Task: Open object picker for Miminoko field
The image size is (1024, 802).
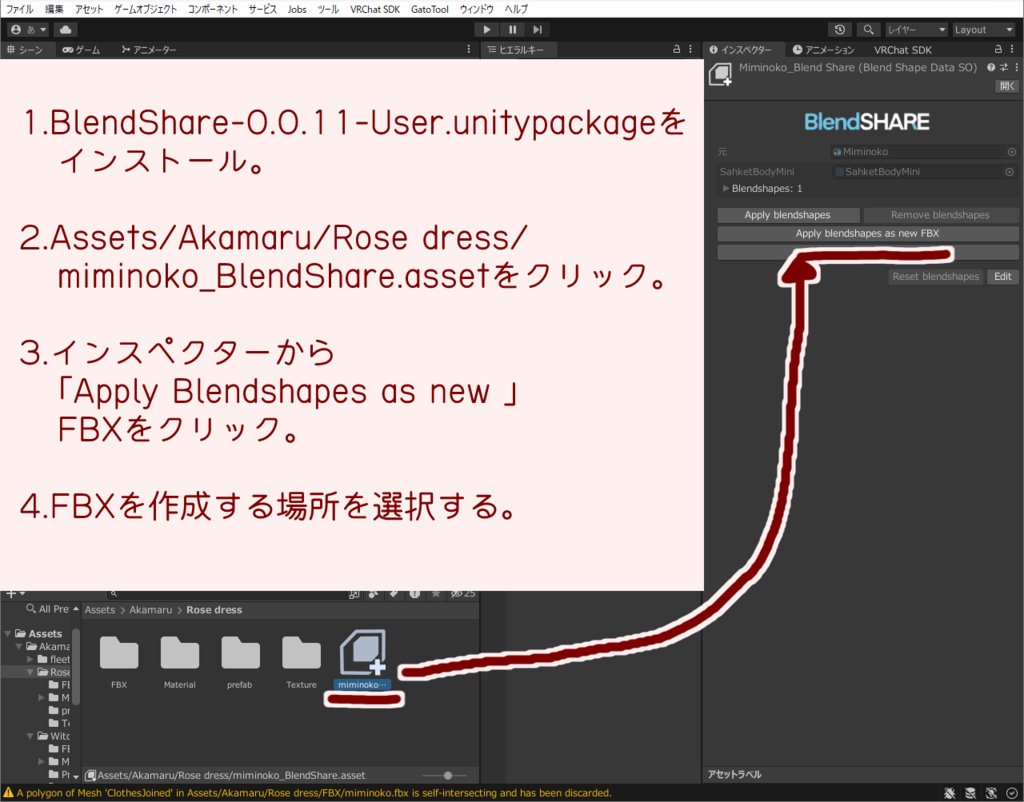Action: (x=1012, y=152)
